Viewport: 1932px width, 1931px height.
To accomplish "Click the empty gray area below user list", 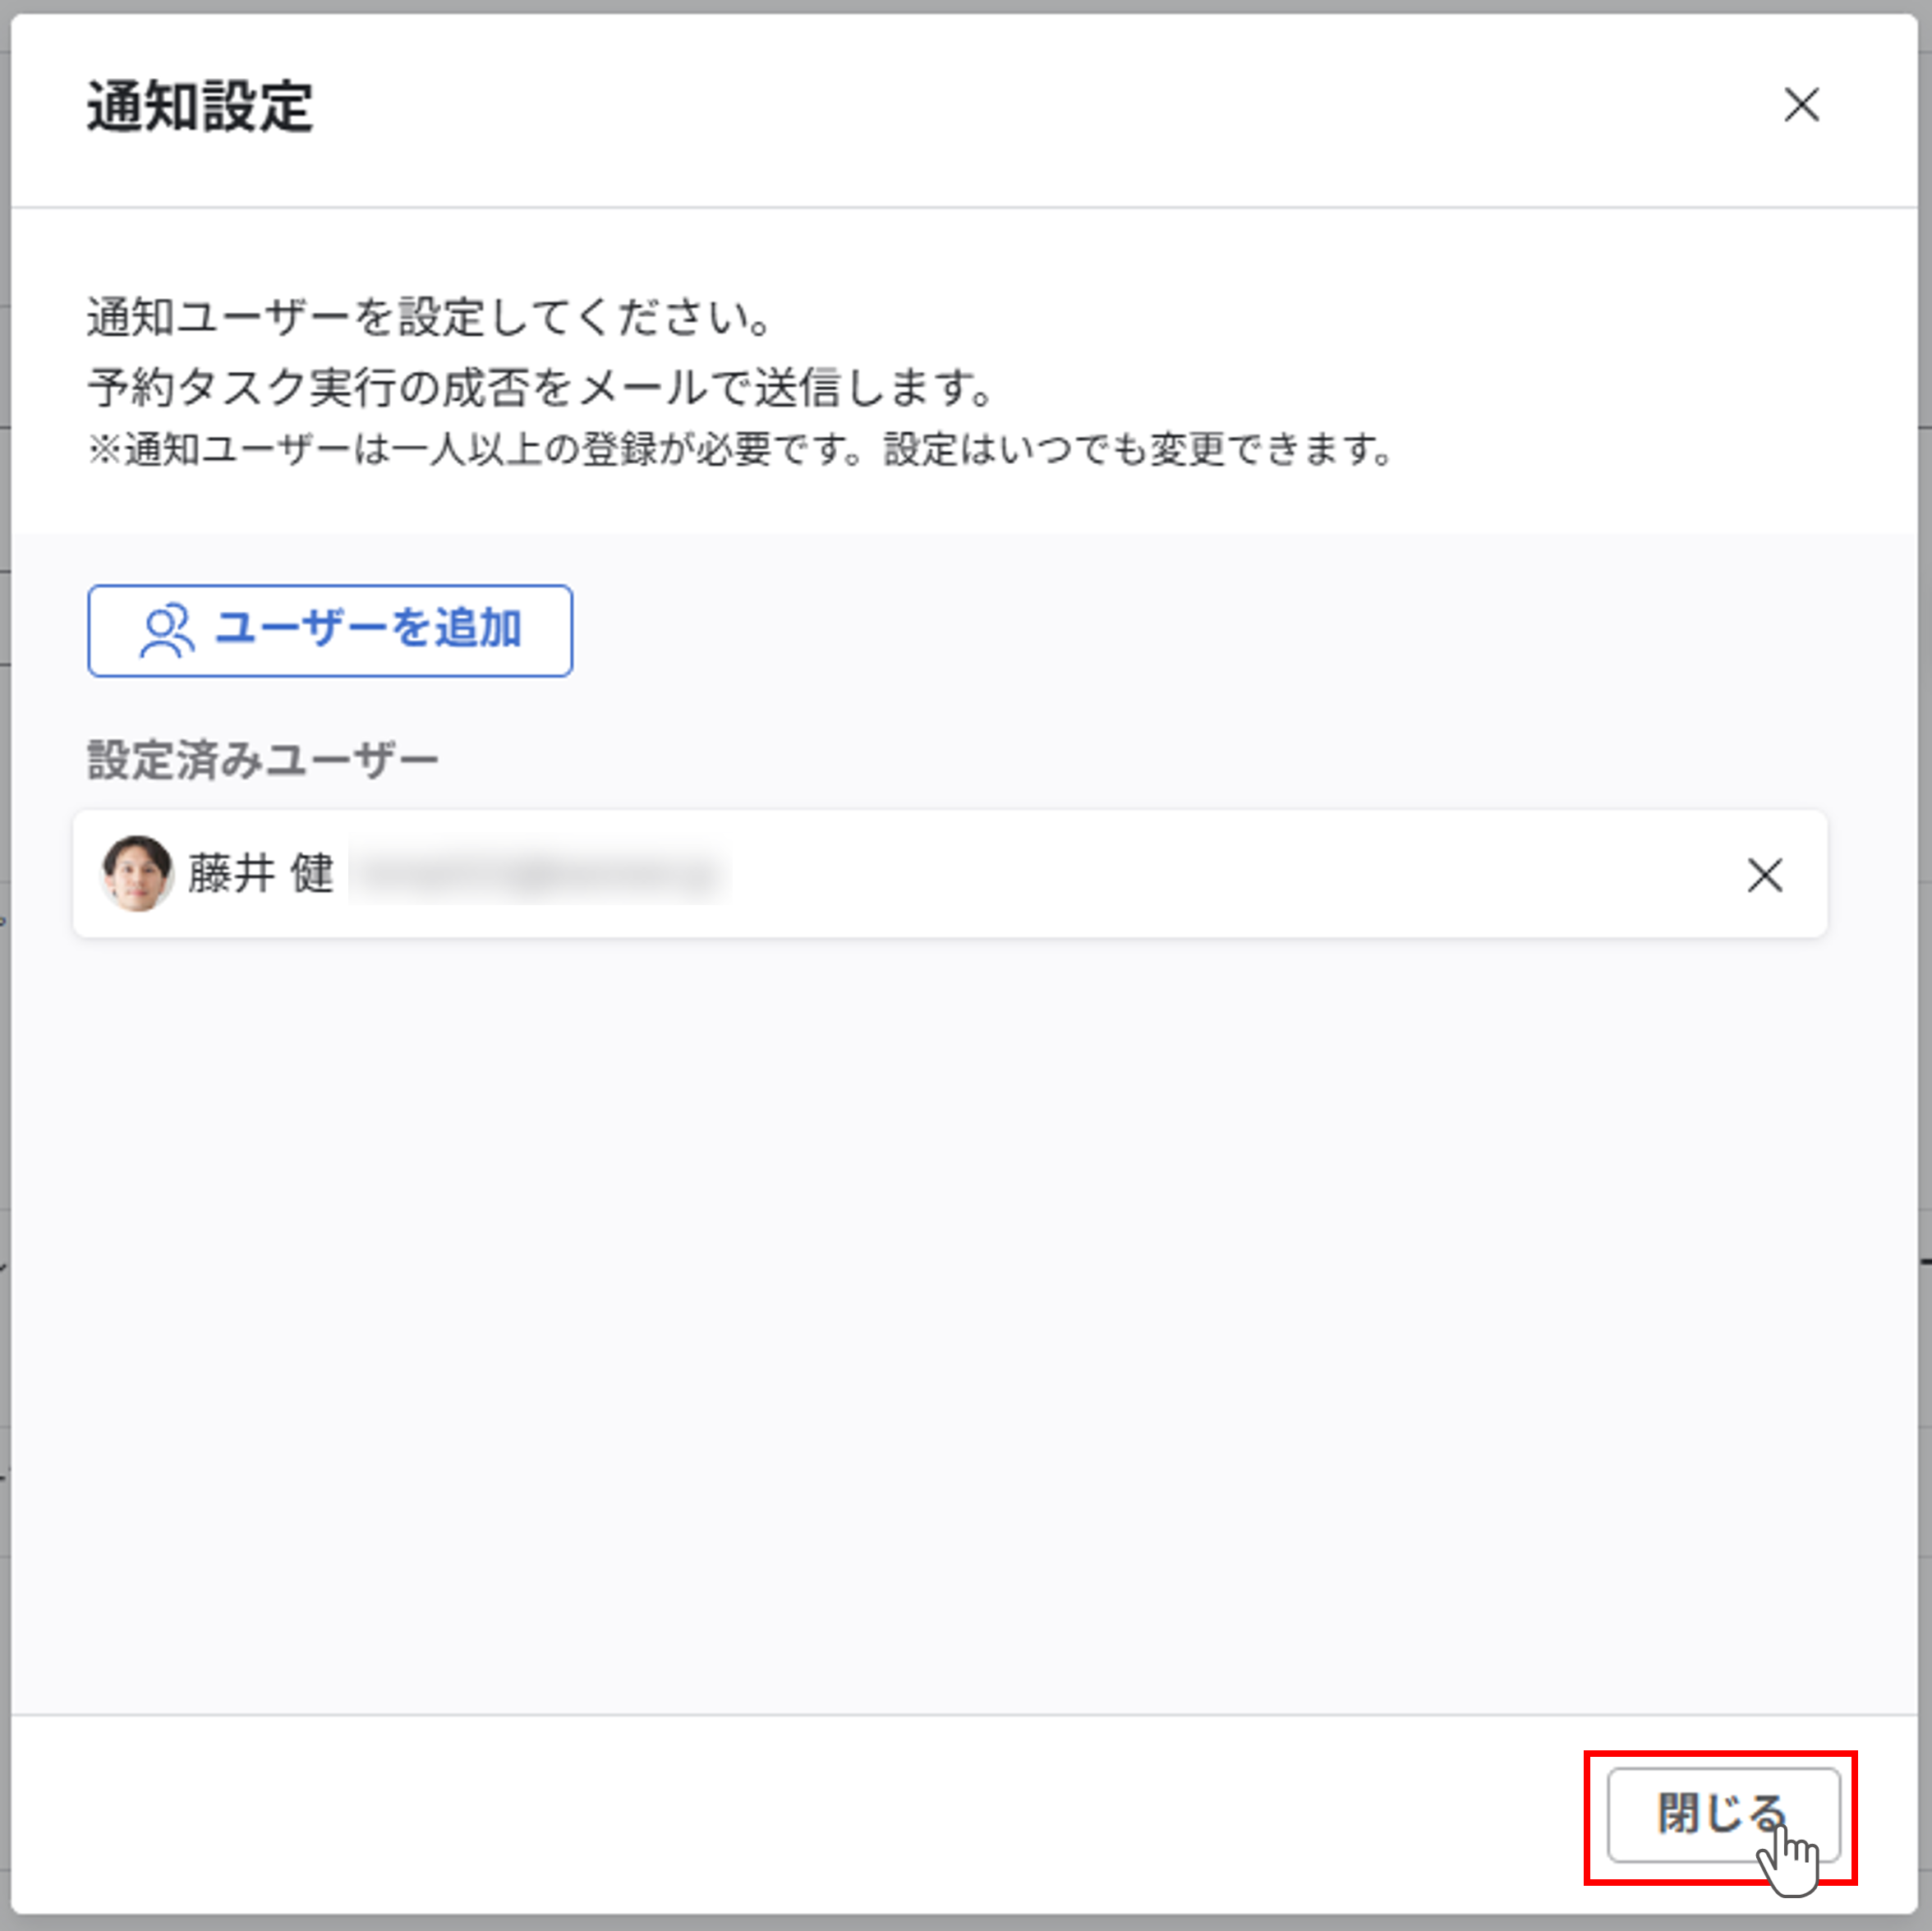I will coord(960,1300).
